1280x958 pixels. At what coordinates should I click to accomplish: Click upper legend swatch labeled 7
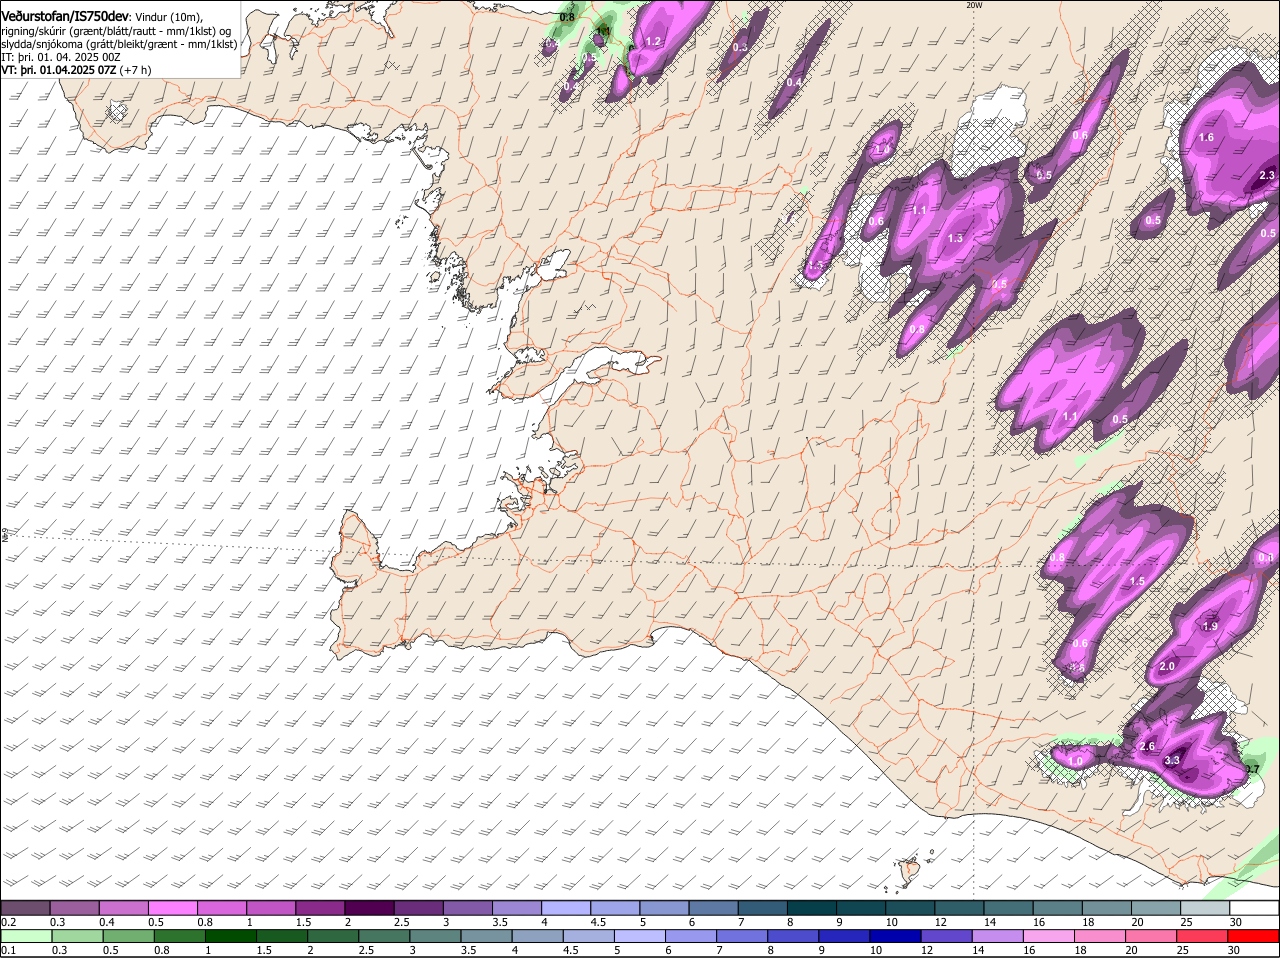tap(763, 908)
